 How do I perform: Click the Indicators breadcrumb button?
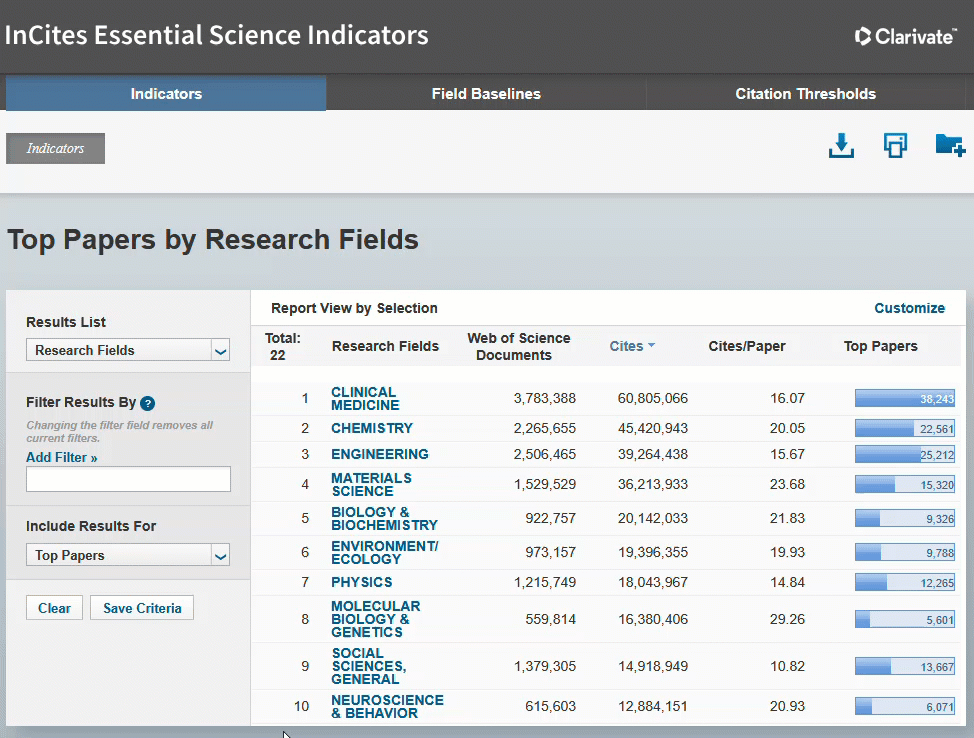55,148
